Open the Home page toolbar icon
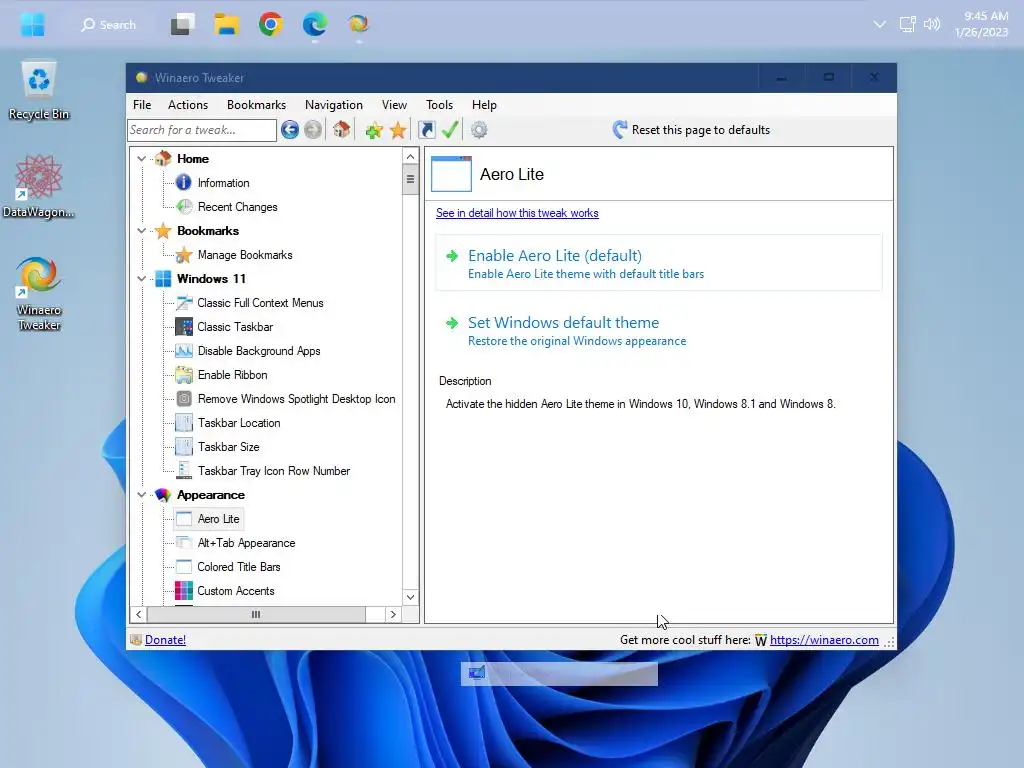Image resolution: width=1024 pixels, height=768 pixels. click(342, 130)
